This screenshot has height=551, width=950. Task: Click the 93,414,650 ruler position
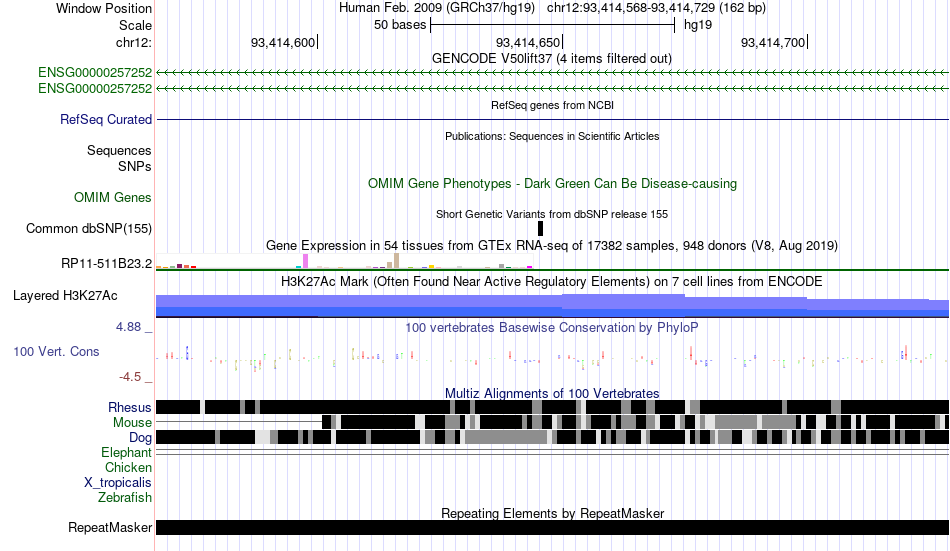click(x=528, y=42)
